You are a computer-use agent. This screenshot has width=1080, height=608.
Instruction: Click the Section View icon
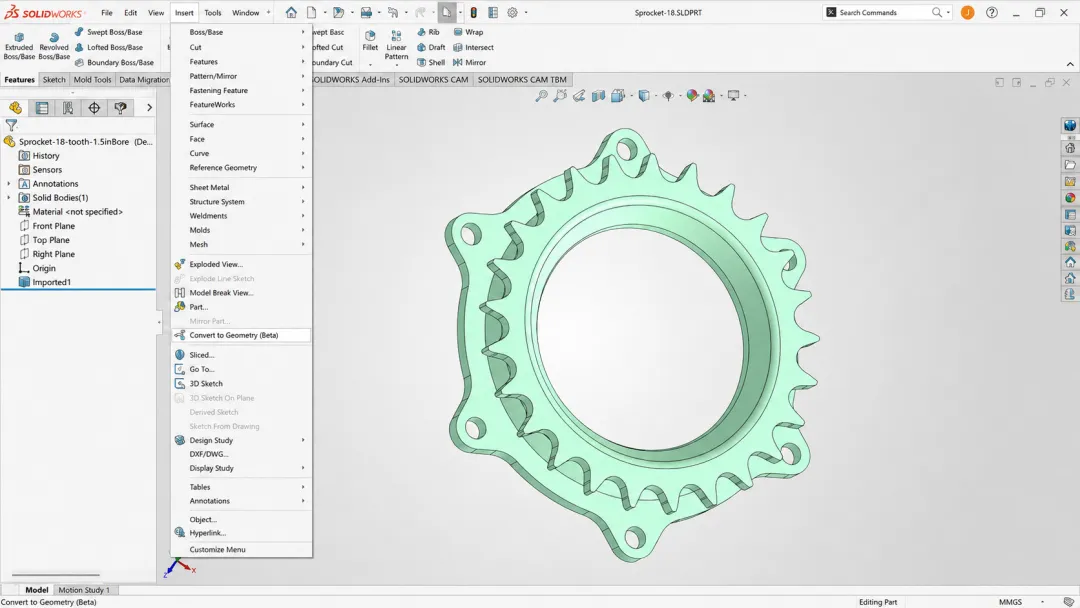tap(598, 96)
